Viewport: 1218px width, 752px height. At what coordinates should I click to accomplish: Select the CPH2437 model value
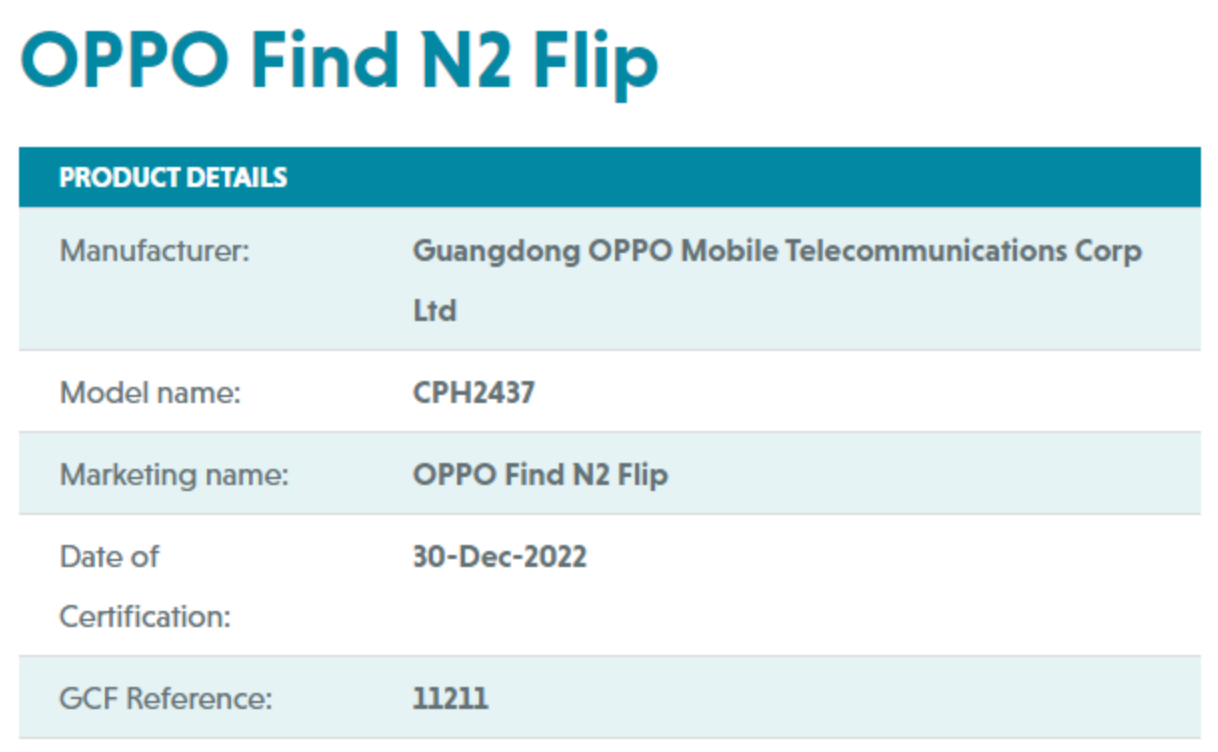[x=474, y=393]
